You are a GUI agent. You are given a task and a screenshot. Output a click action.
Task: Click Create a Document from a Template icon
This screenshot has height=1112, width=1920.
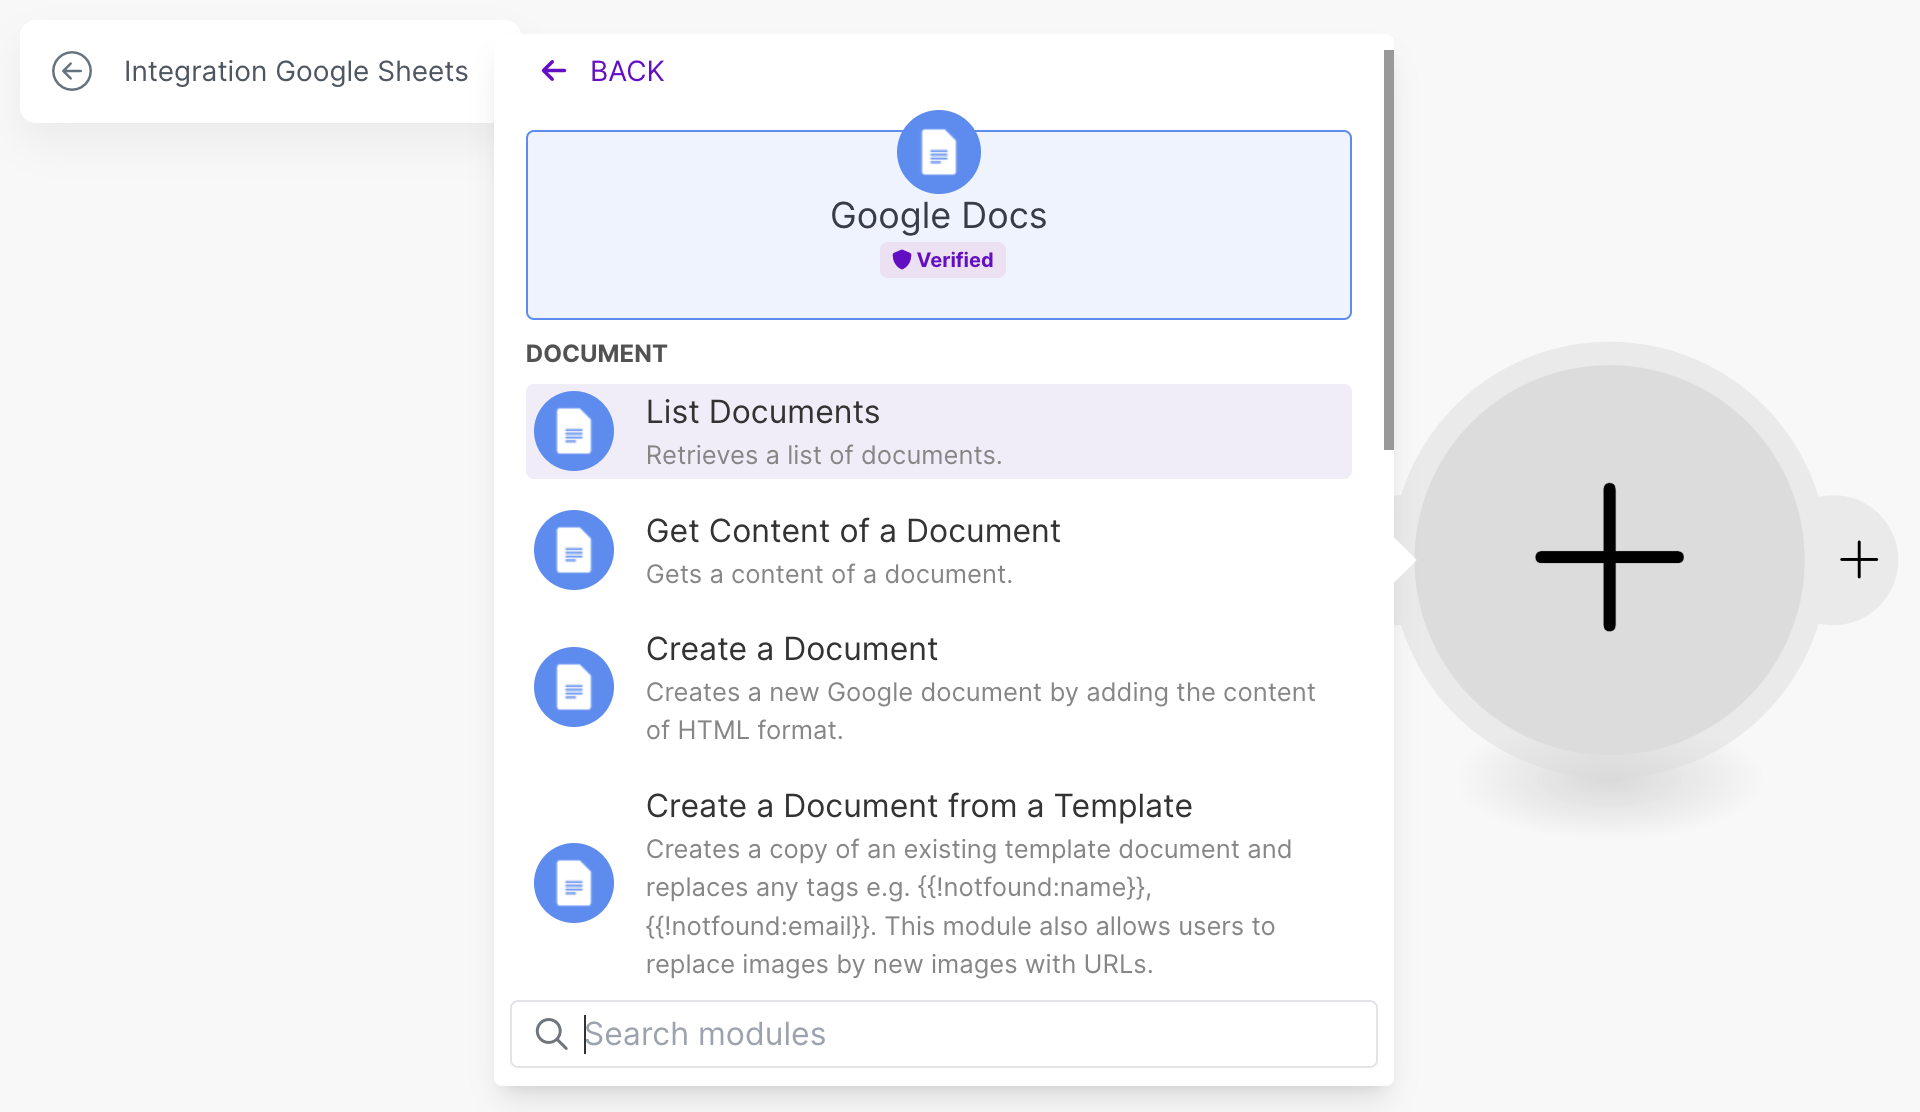[x=574, y=883]
